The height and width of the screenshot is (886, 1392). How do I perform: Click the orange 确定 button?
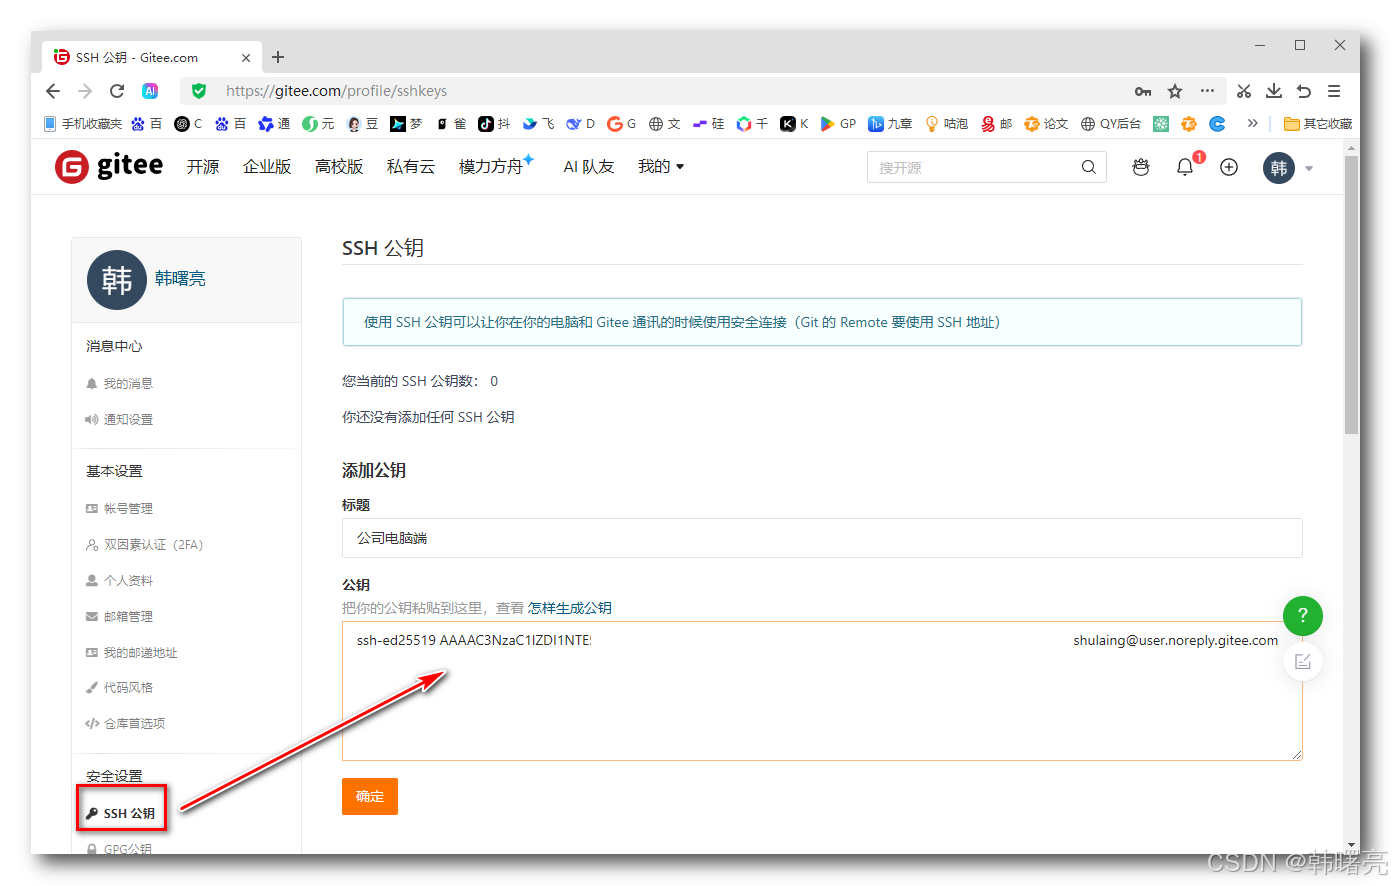point(370,796)
